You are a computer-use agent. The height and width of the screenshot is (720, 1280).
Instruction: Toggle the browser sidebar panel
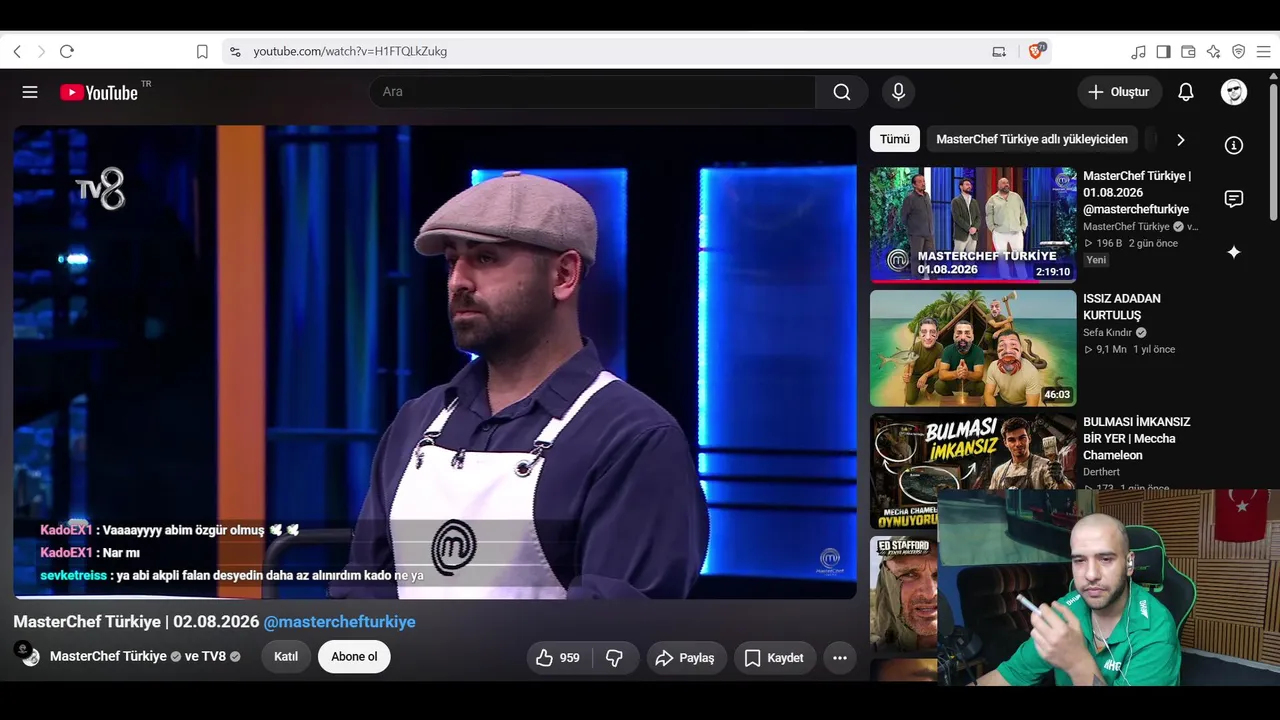tap(1163, 51)
